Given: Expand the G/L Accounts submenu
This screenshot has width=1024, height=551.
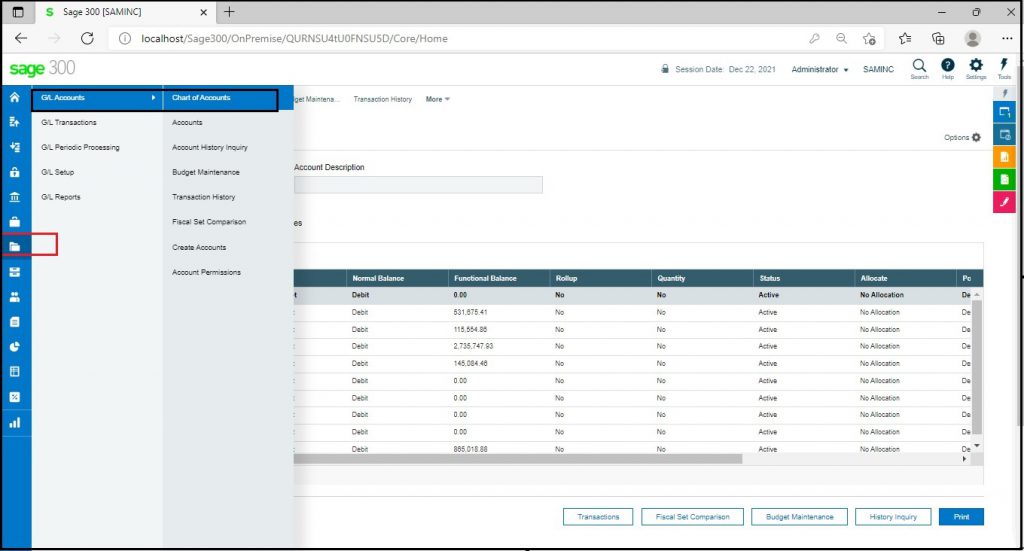Looking at the screenshot, I should (x=97, y=97).
